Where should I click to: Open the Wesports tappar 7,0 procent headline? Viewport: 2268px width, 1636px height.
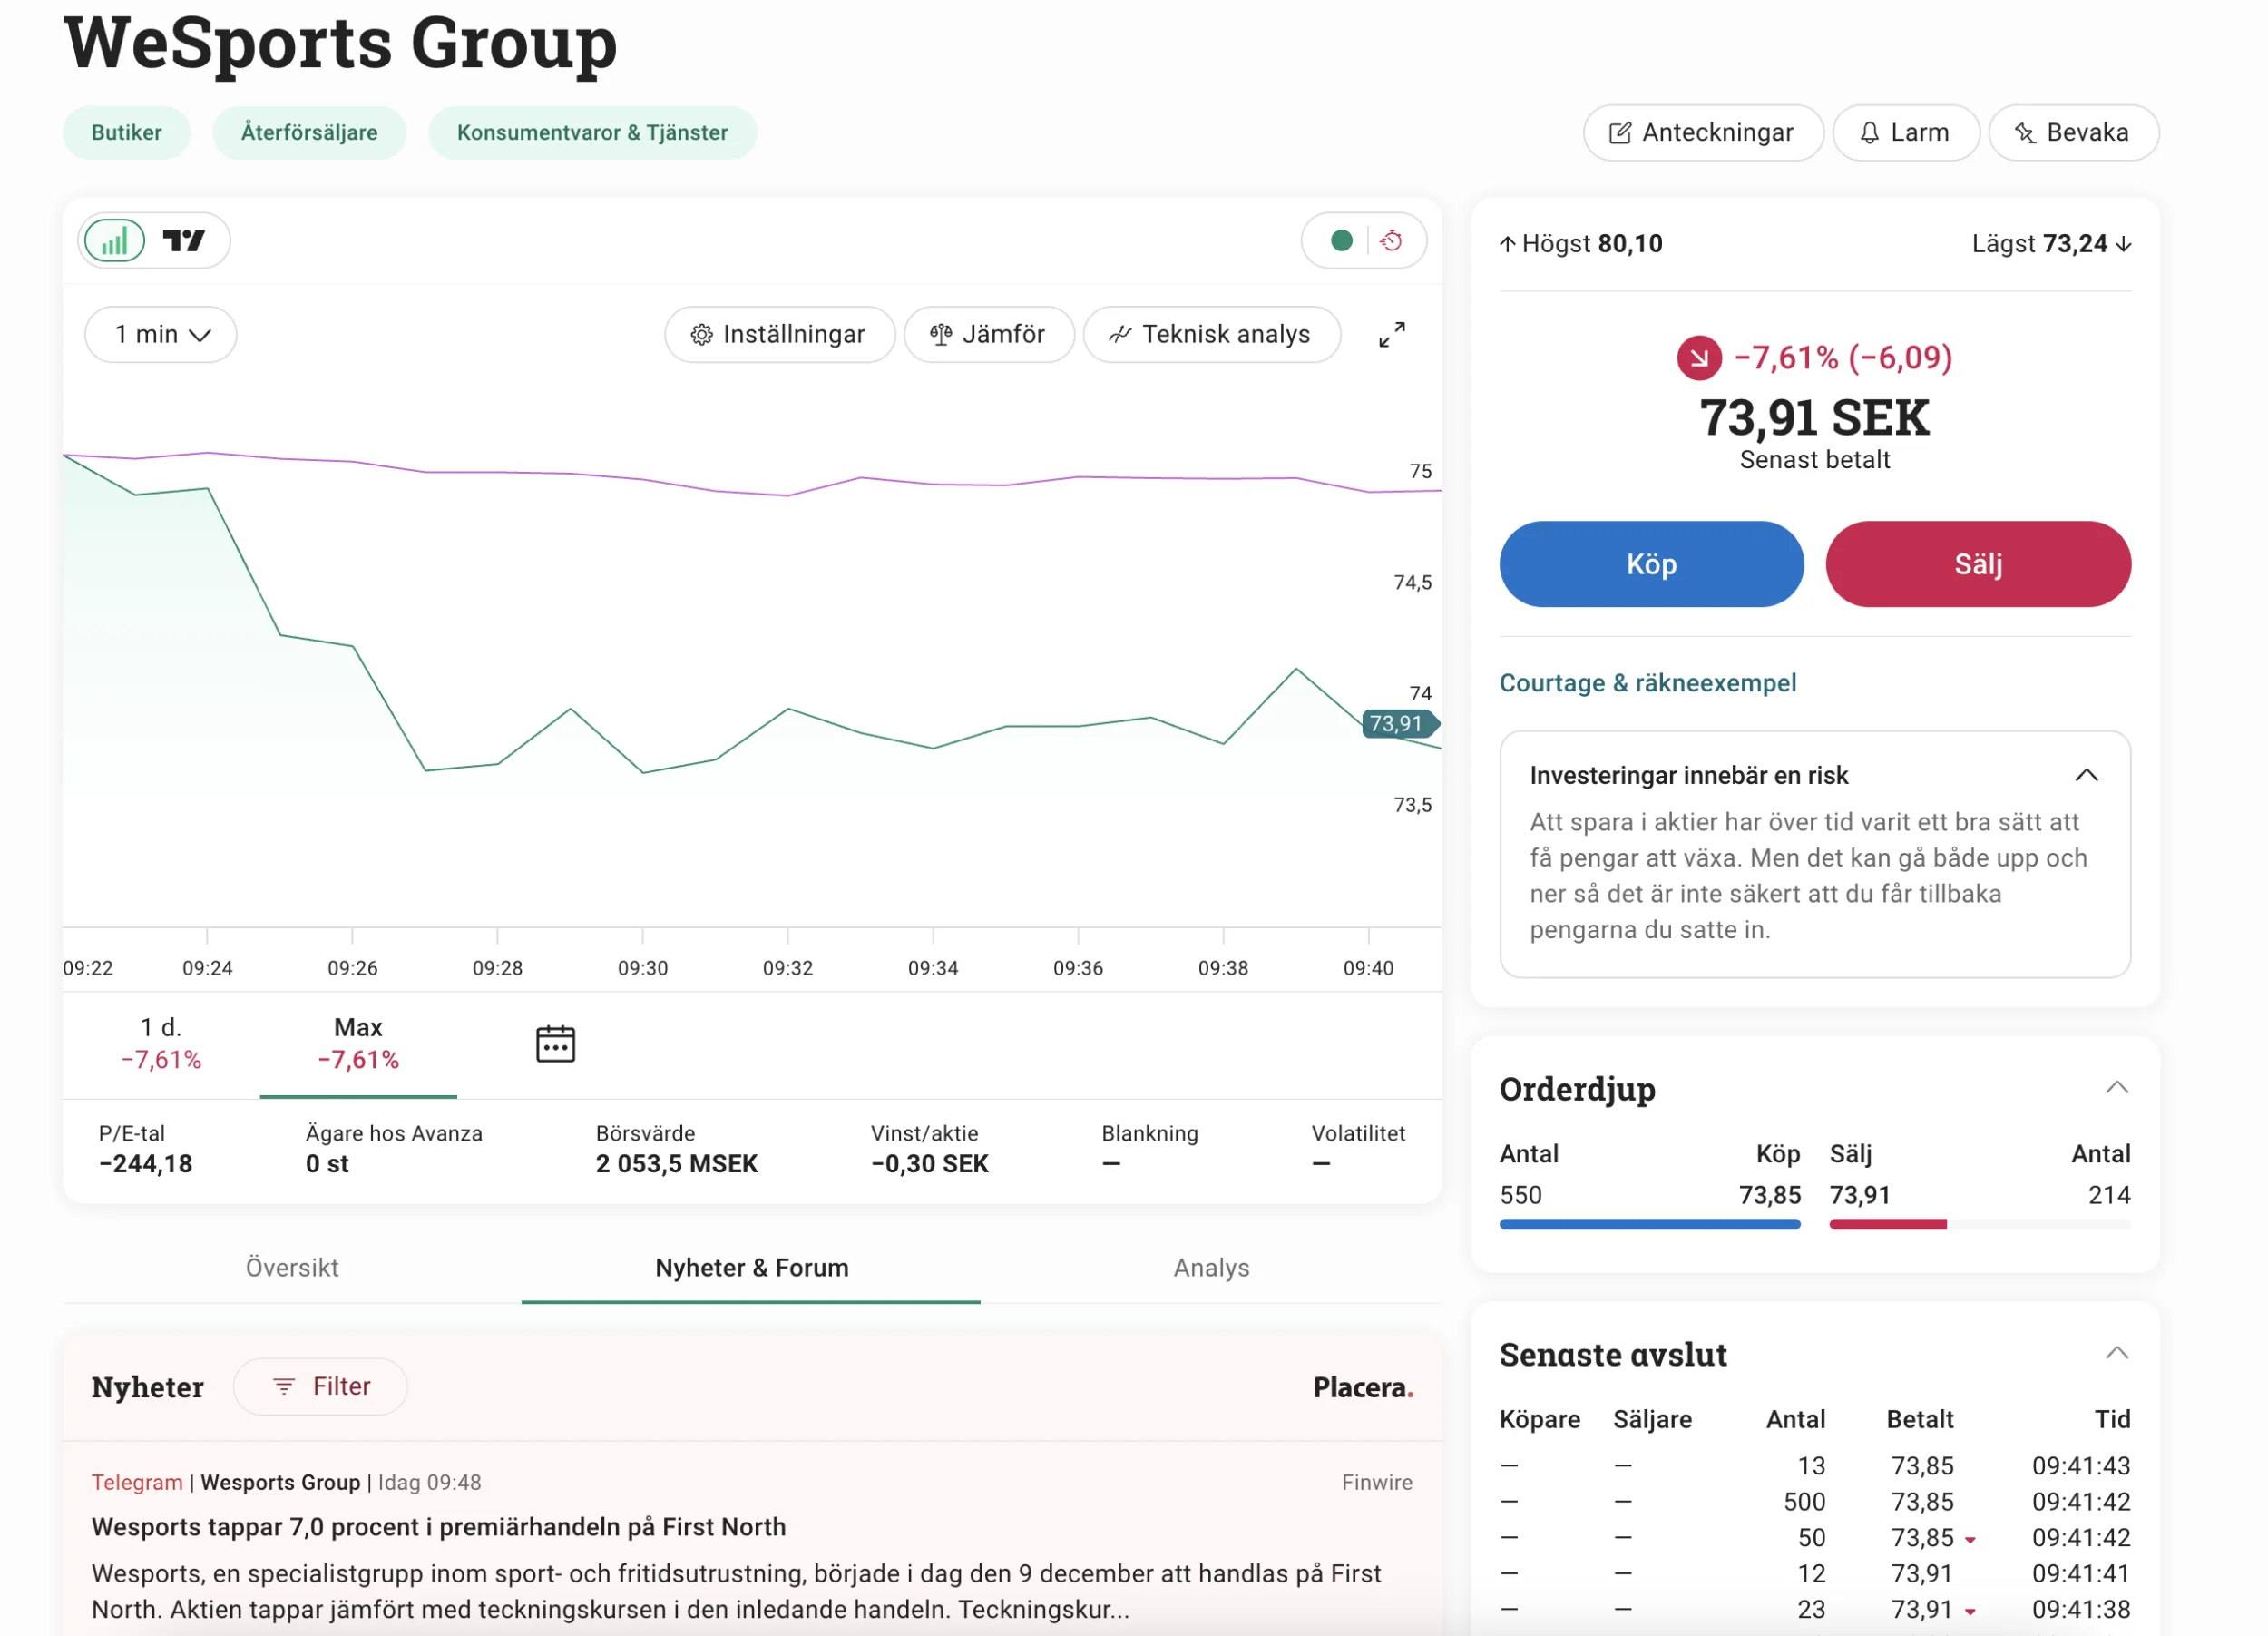pyautogui.click(x=439, y=1528)
